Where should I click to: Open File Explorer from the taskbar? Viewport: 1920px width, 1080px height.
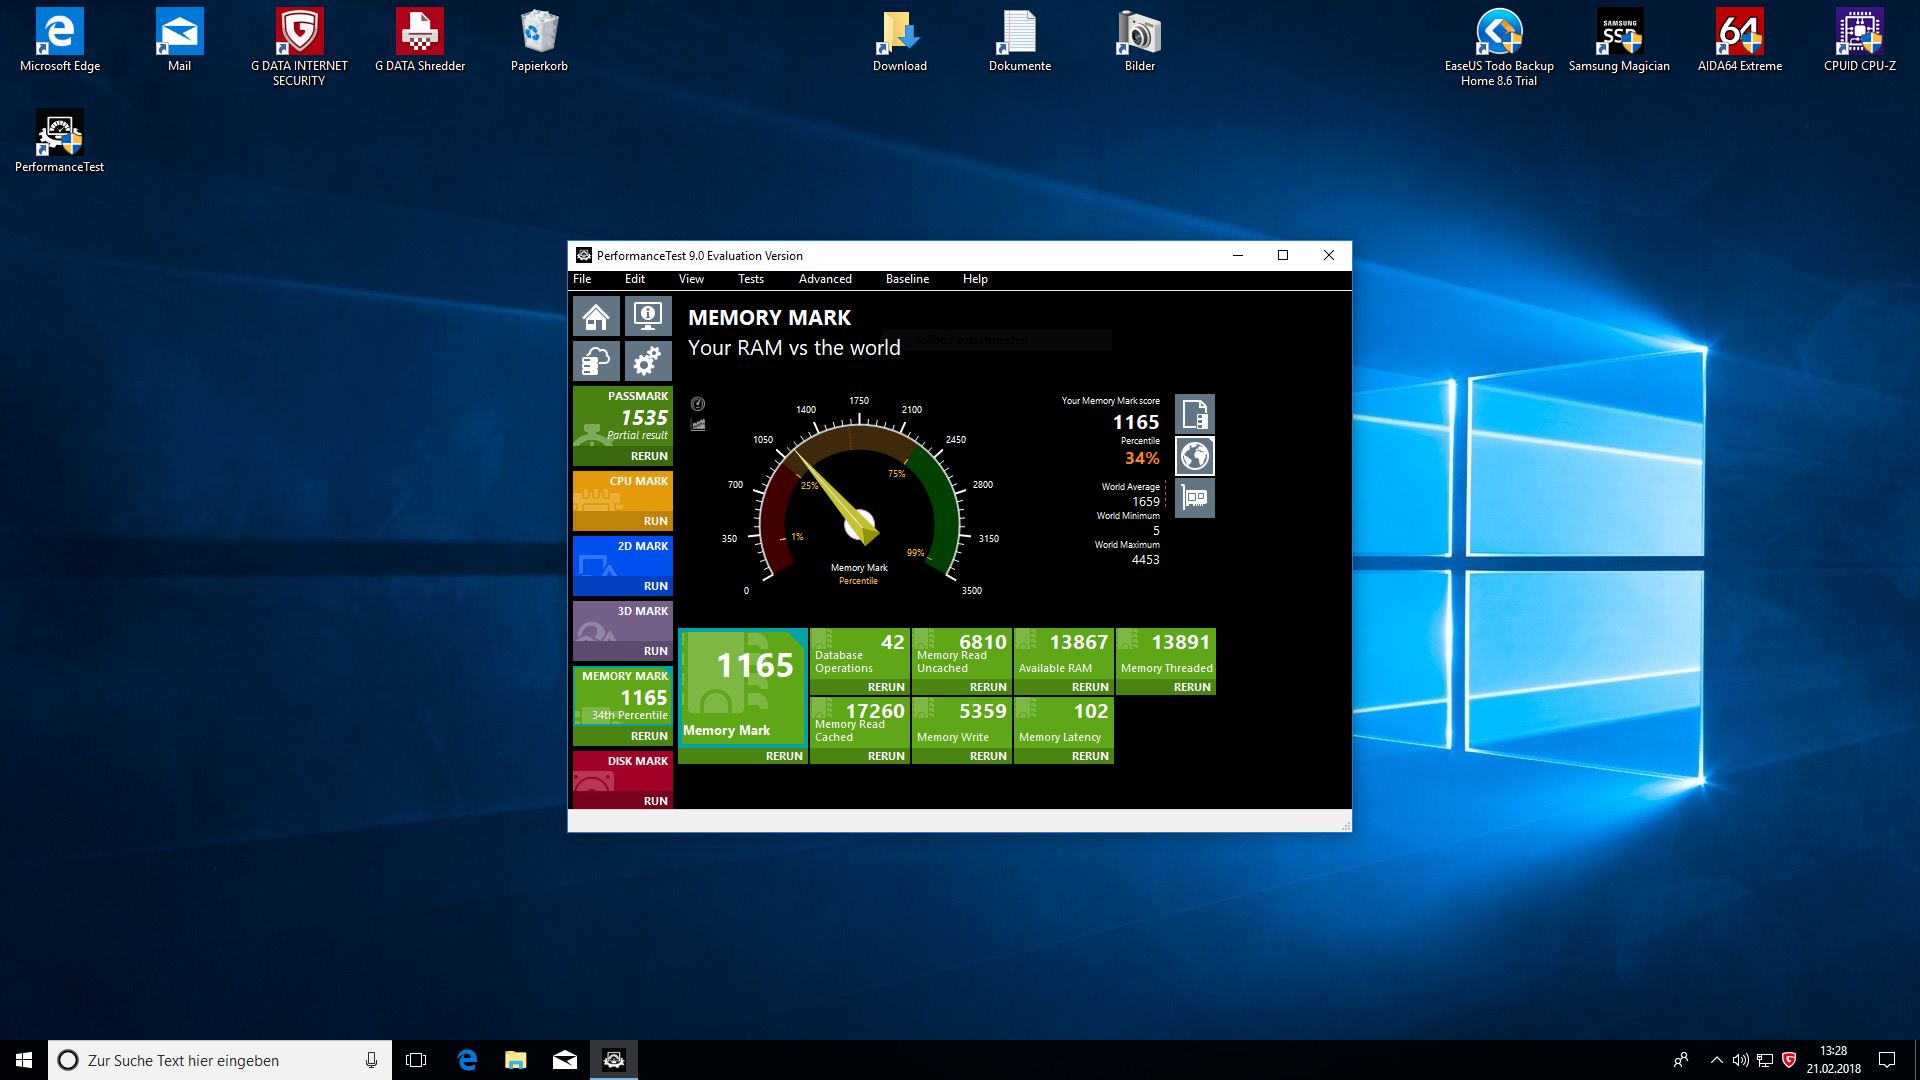tap(515, 1060)
